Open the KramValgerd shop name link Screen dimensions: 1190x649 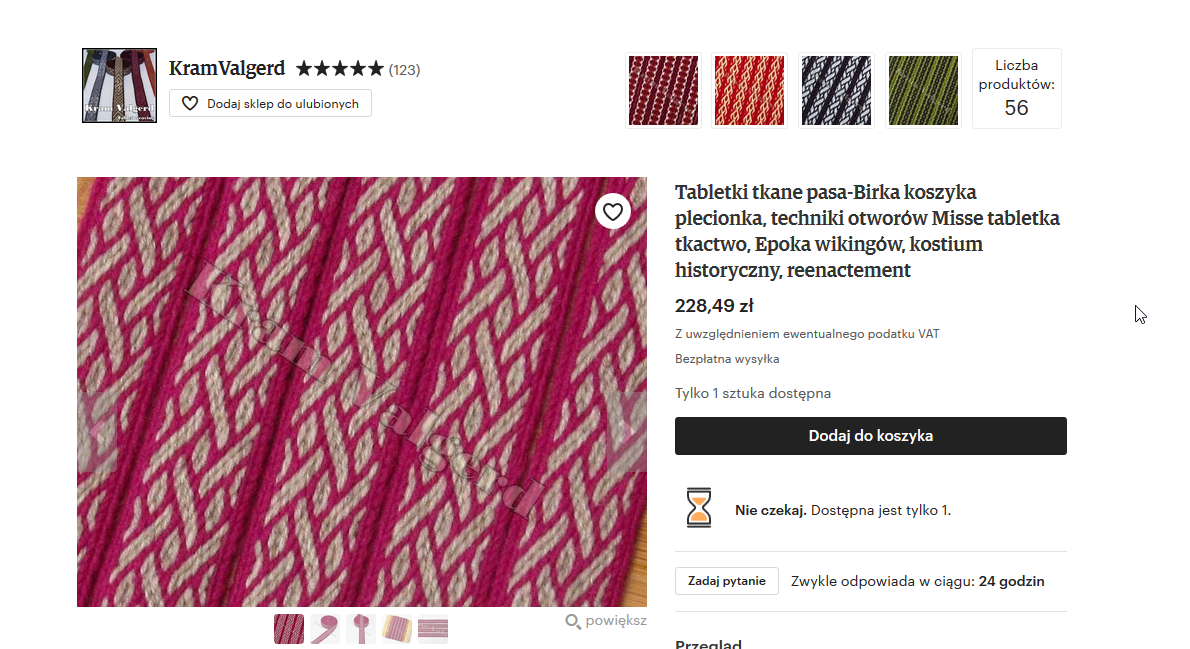pyautogui.click(x=227, y=69)
